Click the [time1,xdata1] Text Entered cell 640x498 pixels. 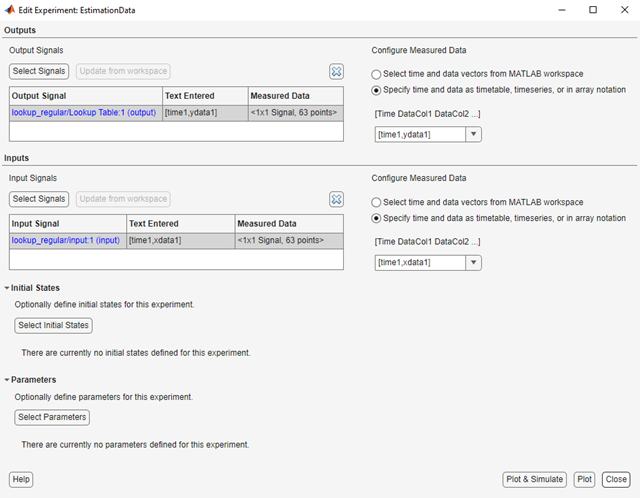click(x=181, y=240)
